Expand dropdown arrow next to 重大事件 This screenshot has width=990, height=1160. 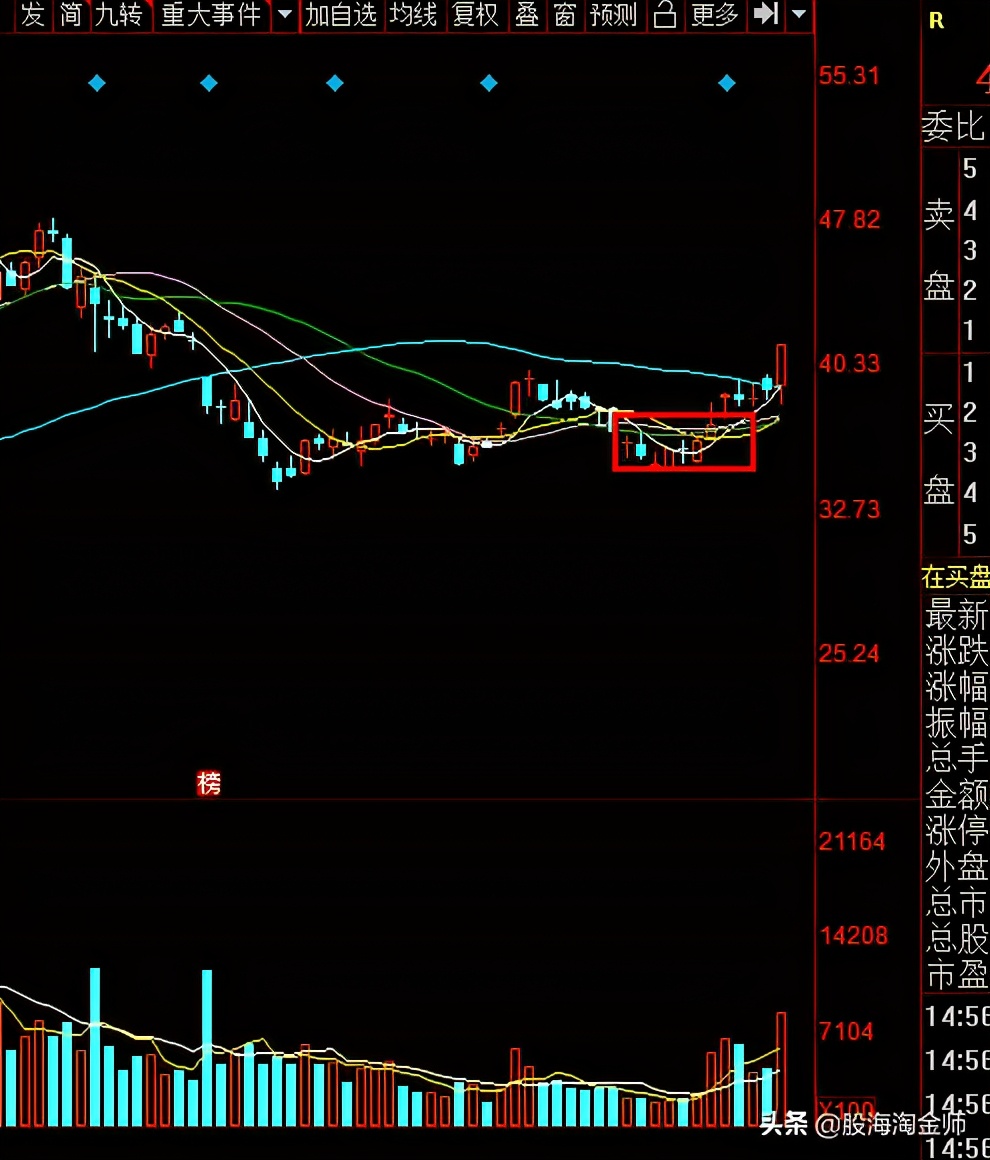click(x=285, y=15)
